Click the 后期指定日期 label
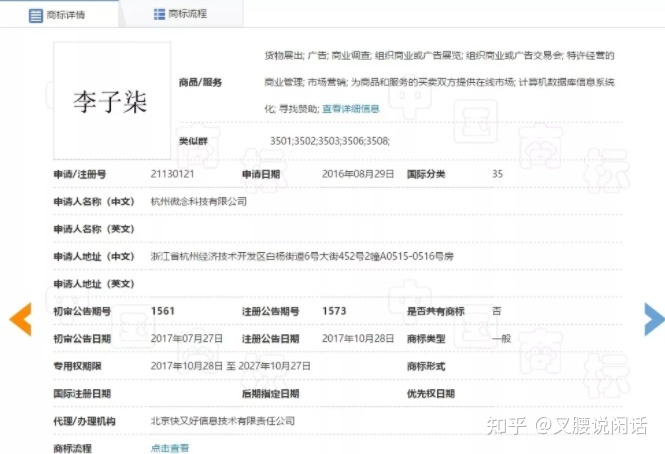Viewport: 665px width, 454px height. [271, 394]
